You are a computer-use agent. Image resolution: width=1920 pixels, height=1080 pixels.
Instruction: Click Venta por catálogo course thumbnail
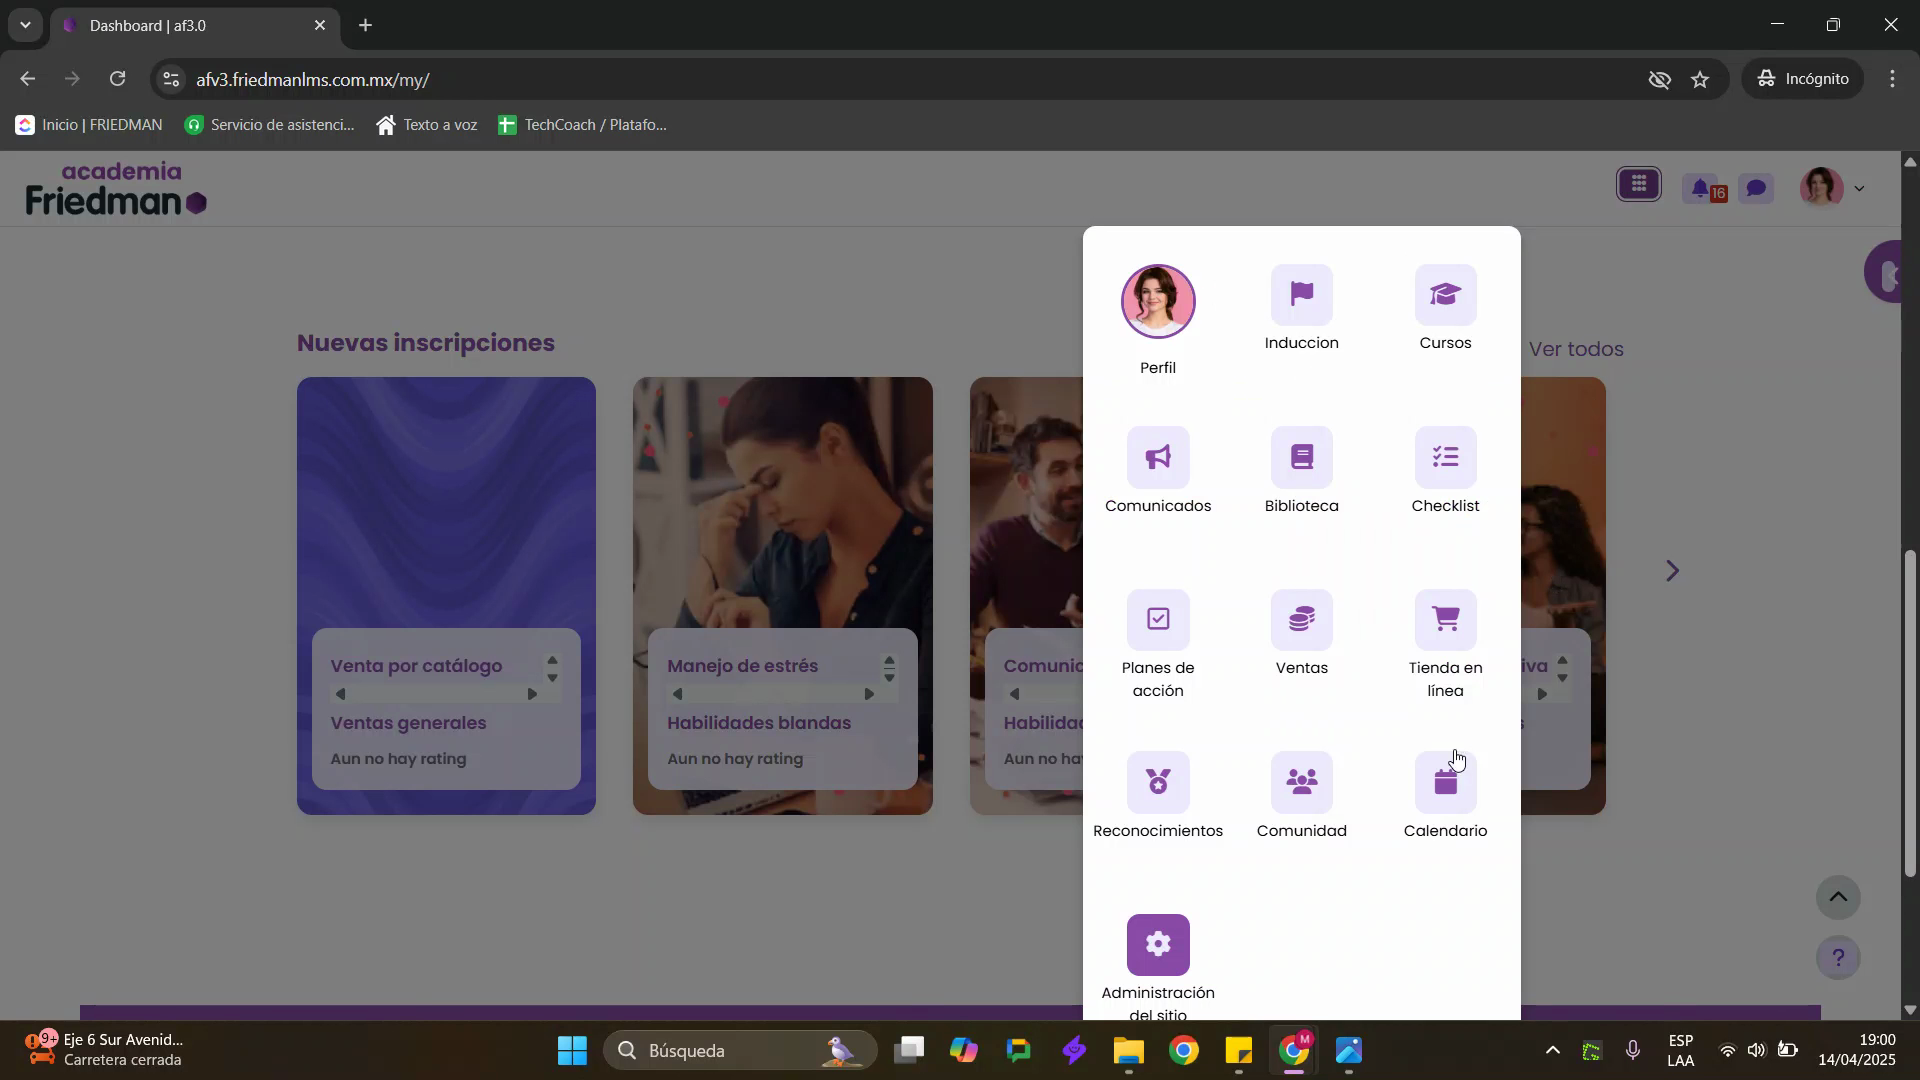[446, 500]
